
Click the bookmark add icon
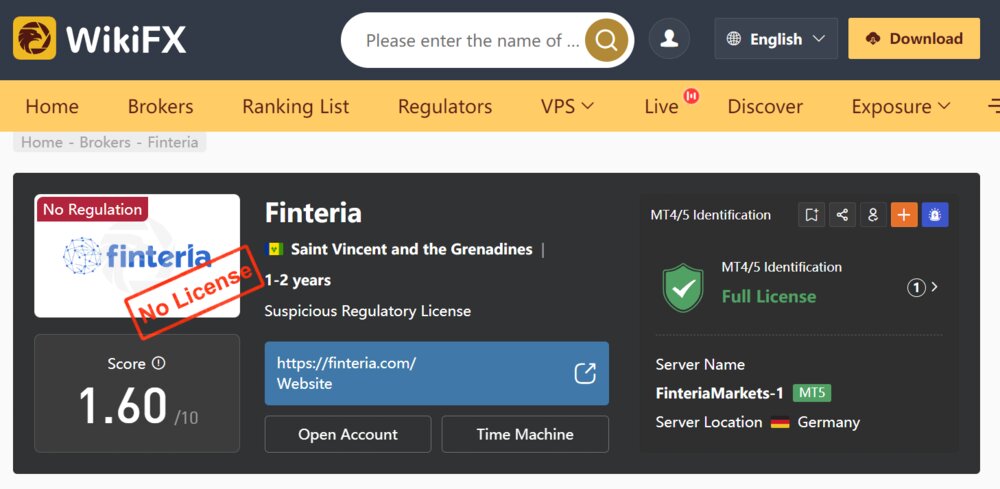pos(811,215)
